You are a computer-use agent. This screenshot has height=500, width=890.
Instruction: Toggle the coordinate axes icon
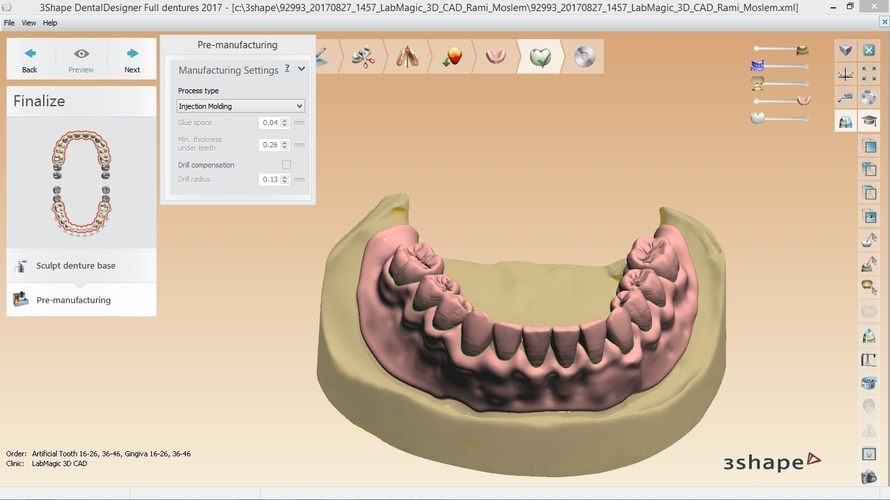(x=845, y=74)
